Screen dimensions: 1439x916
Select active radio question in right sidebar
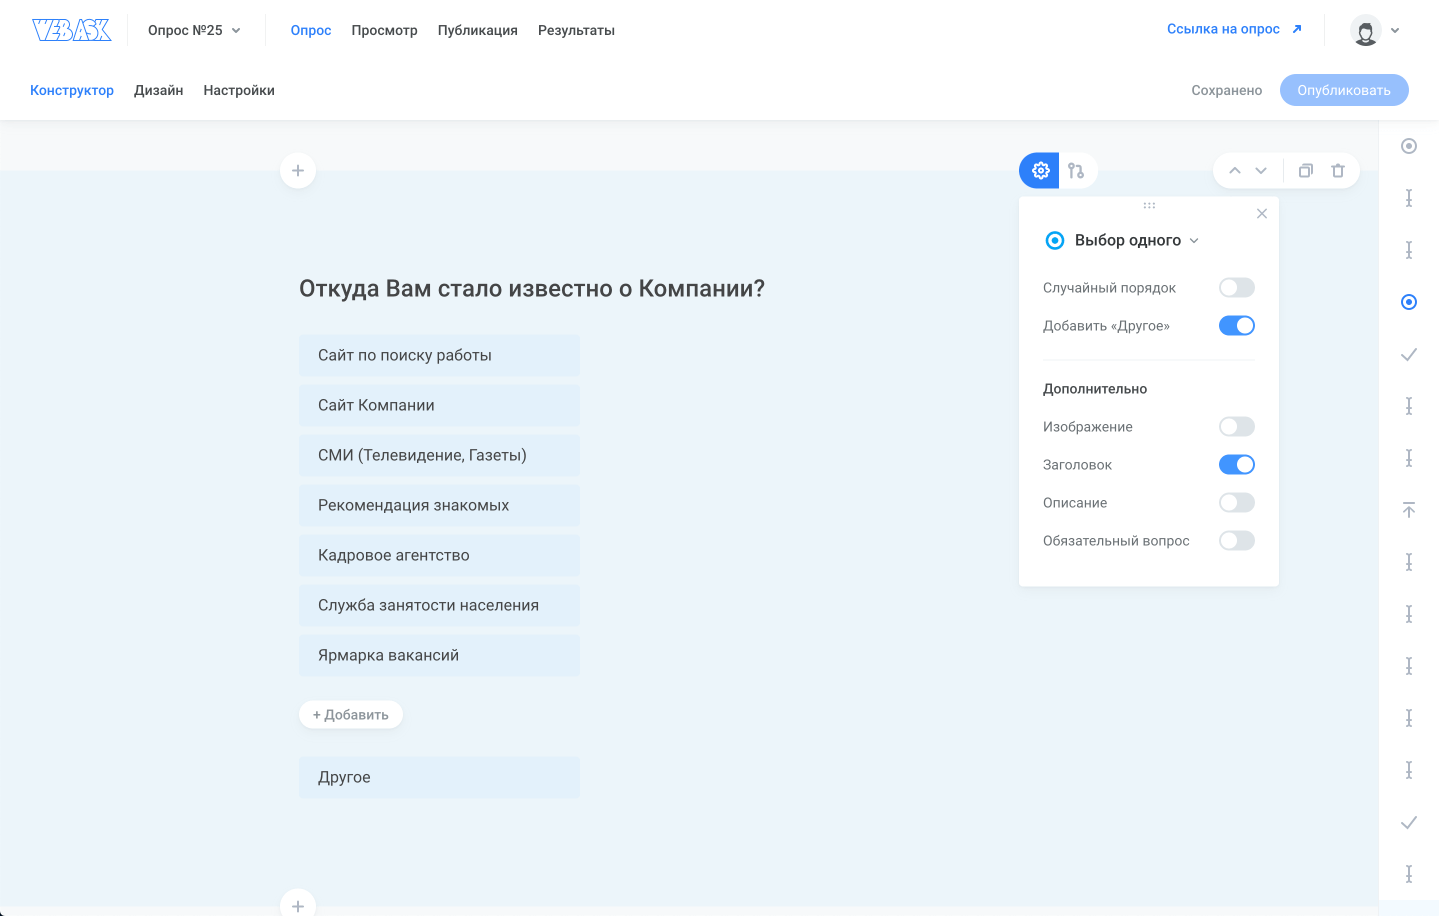(x=1409, y=302)
